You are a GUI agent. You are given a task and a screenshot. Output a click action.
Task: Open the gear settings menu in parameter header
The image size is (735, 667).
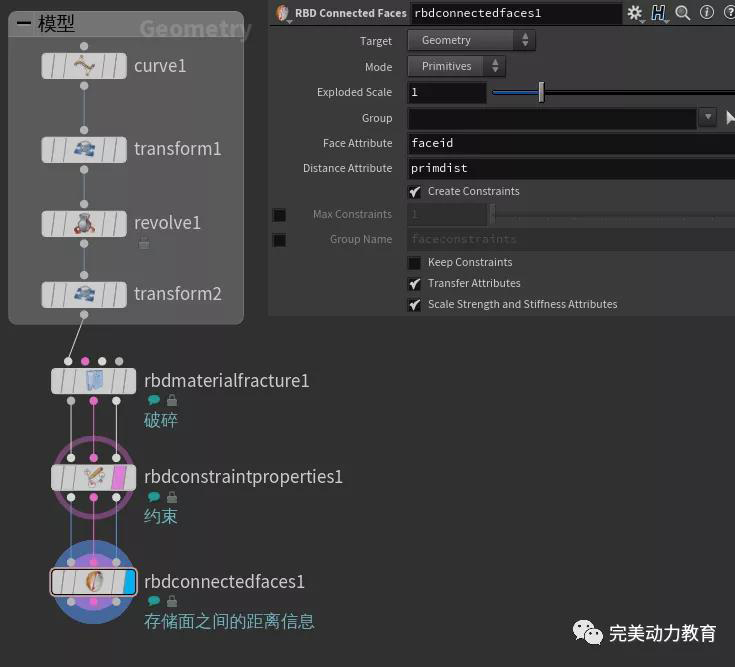pyautogui.click(x=634, y=13)
